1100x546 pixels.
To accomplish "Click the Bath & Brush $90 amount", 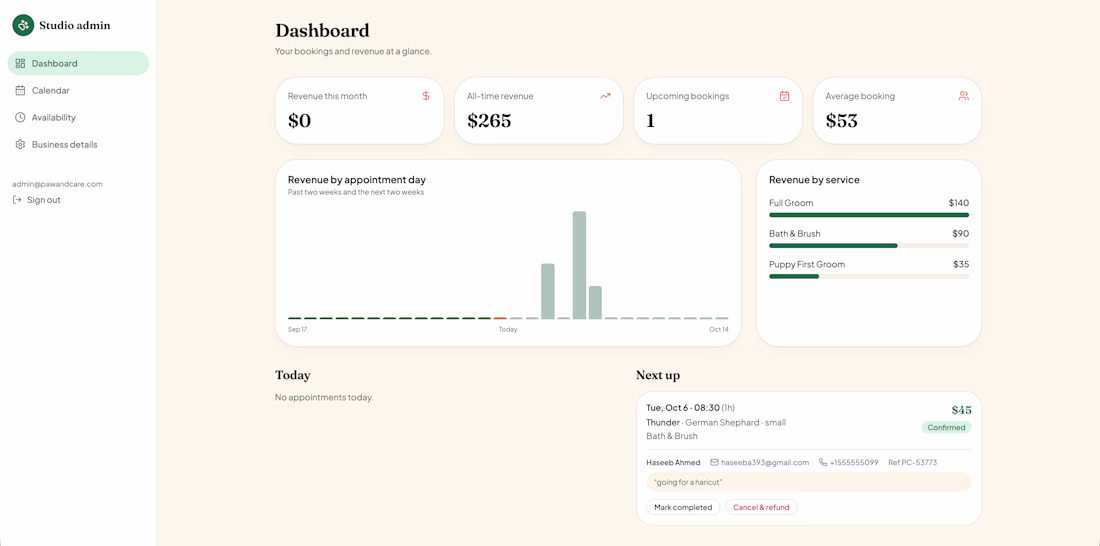I will point(960,234).
